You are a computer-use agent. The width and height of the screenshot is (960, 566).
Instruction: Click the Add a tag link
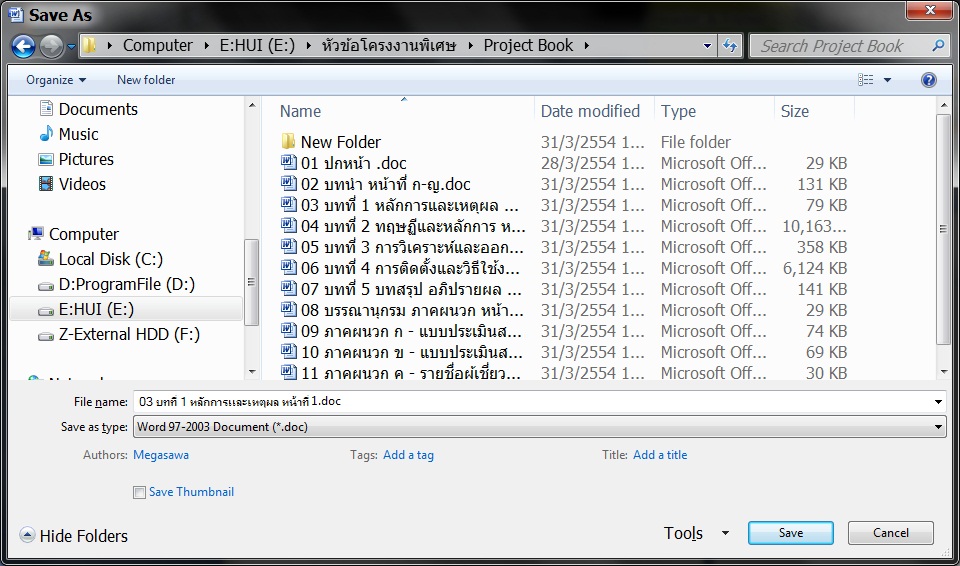(408, 455)
